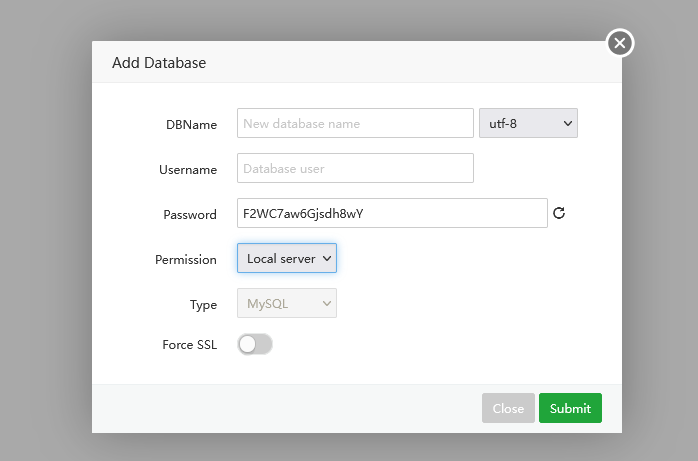Regenerate the password using the refresh icon
The image size is (698, 461).
(x=559, y=213)
